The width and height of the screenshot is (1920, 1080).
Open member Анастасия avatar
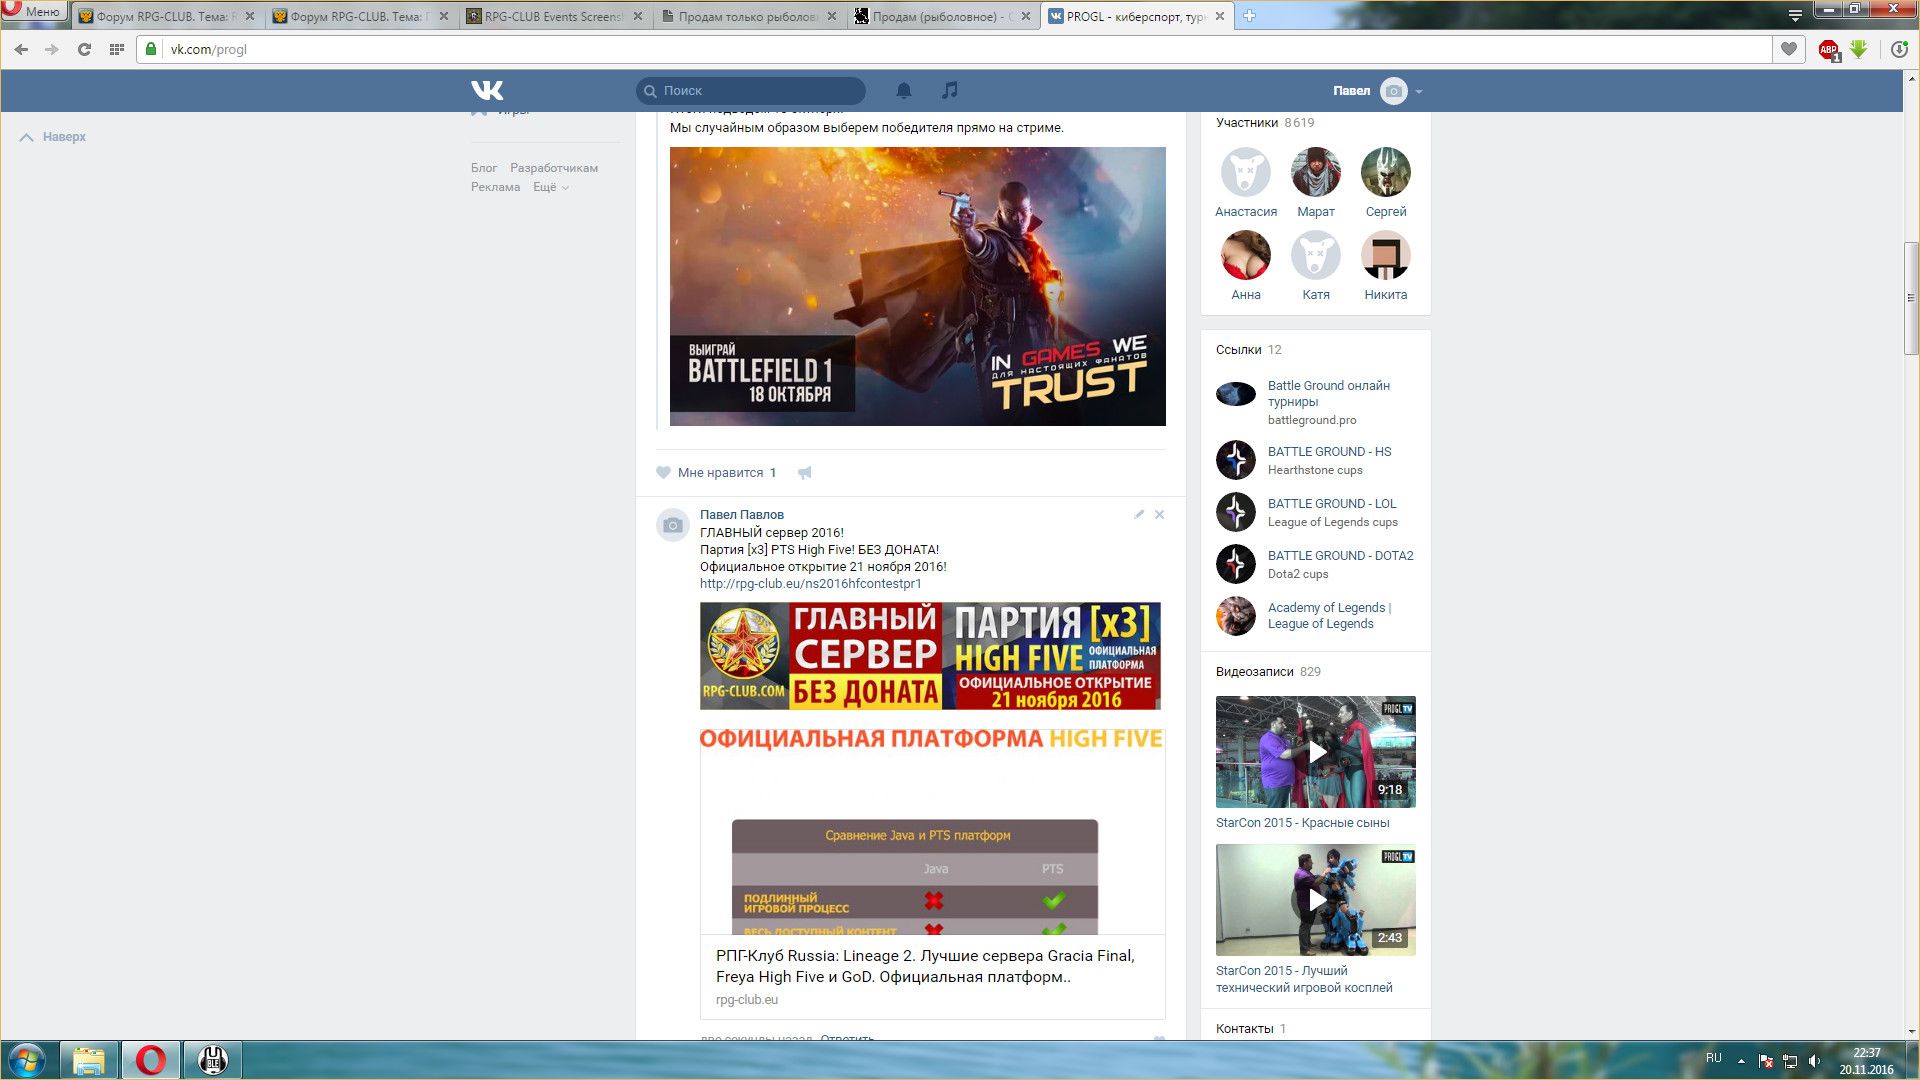click(1246, 172)
